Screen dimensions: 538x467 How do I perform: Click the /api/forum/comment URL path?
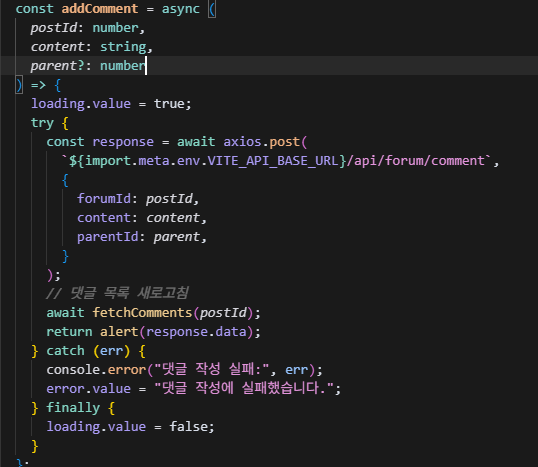(415, 161)
